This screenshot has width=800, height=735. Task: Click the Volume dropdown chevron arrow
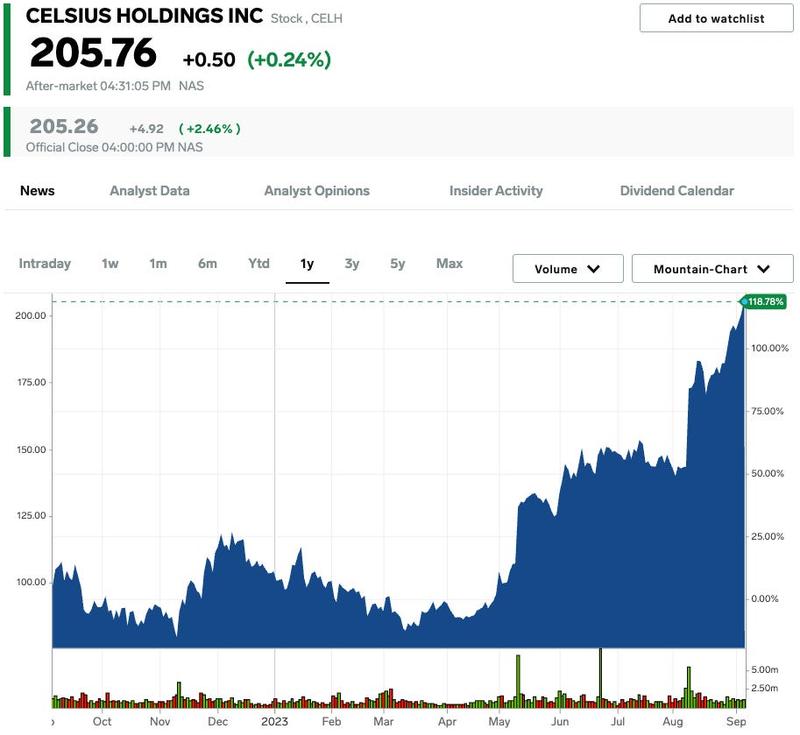click(593, 269)
